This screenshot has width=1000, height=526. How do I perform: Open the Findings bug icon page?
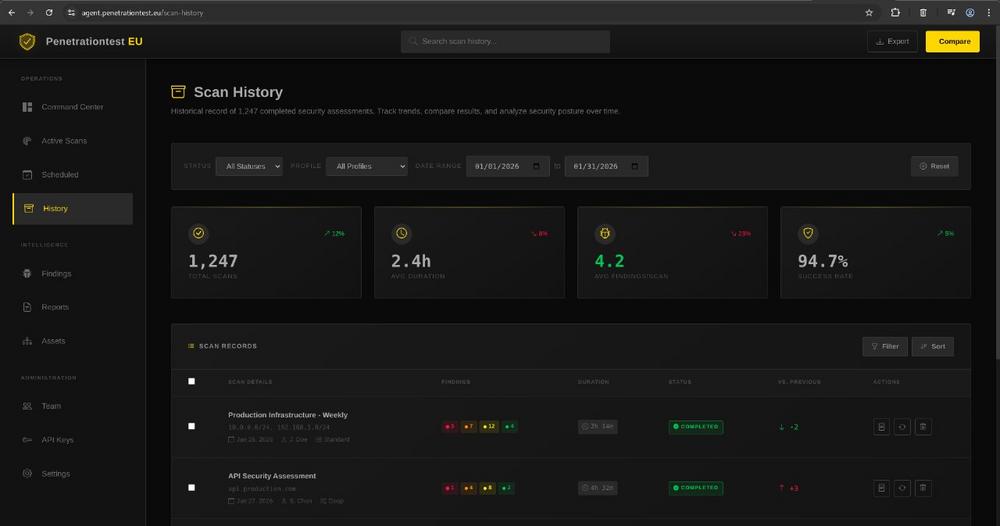56,273
